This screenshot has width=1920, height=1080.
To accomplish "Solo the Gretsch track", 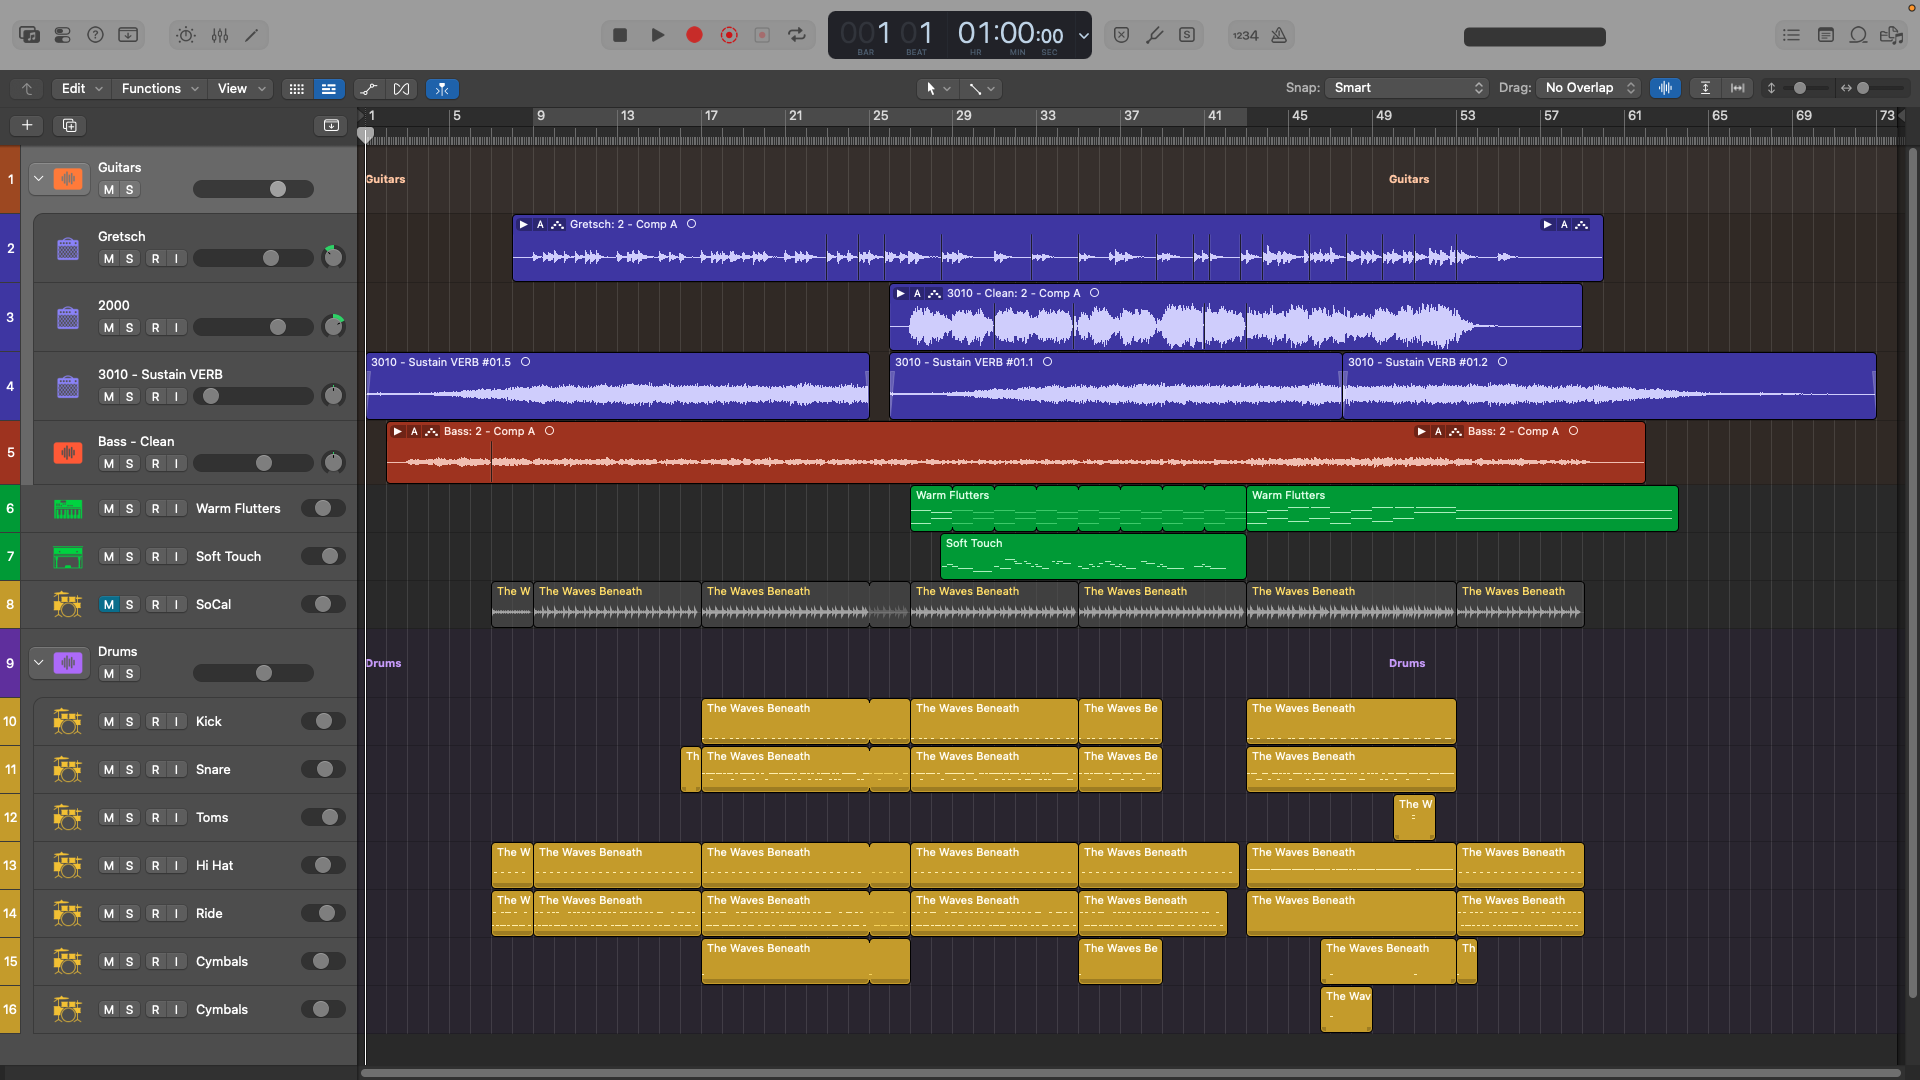I will coord(129,259).
